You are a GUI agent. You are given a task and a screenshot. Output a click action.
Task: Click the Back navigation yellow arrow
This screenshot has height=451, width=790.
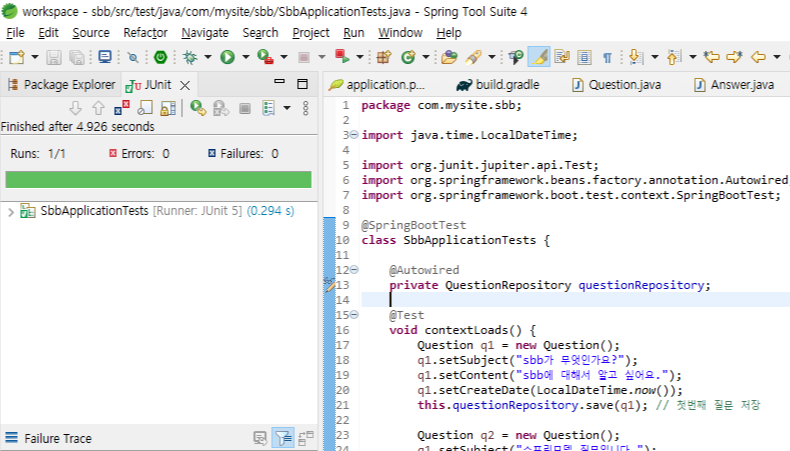point(758,57)
